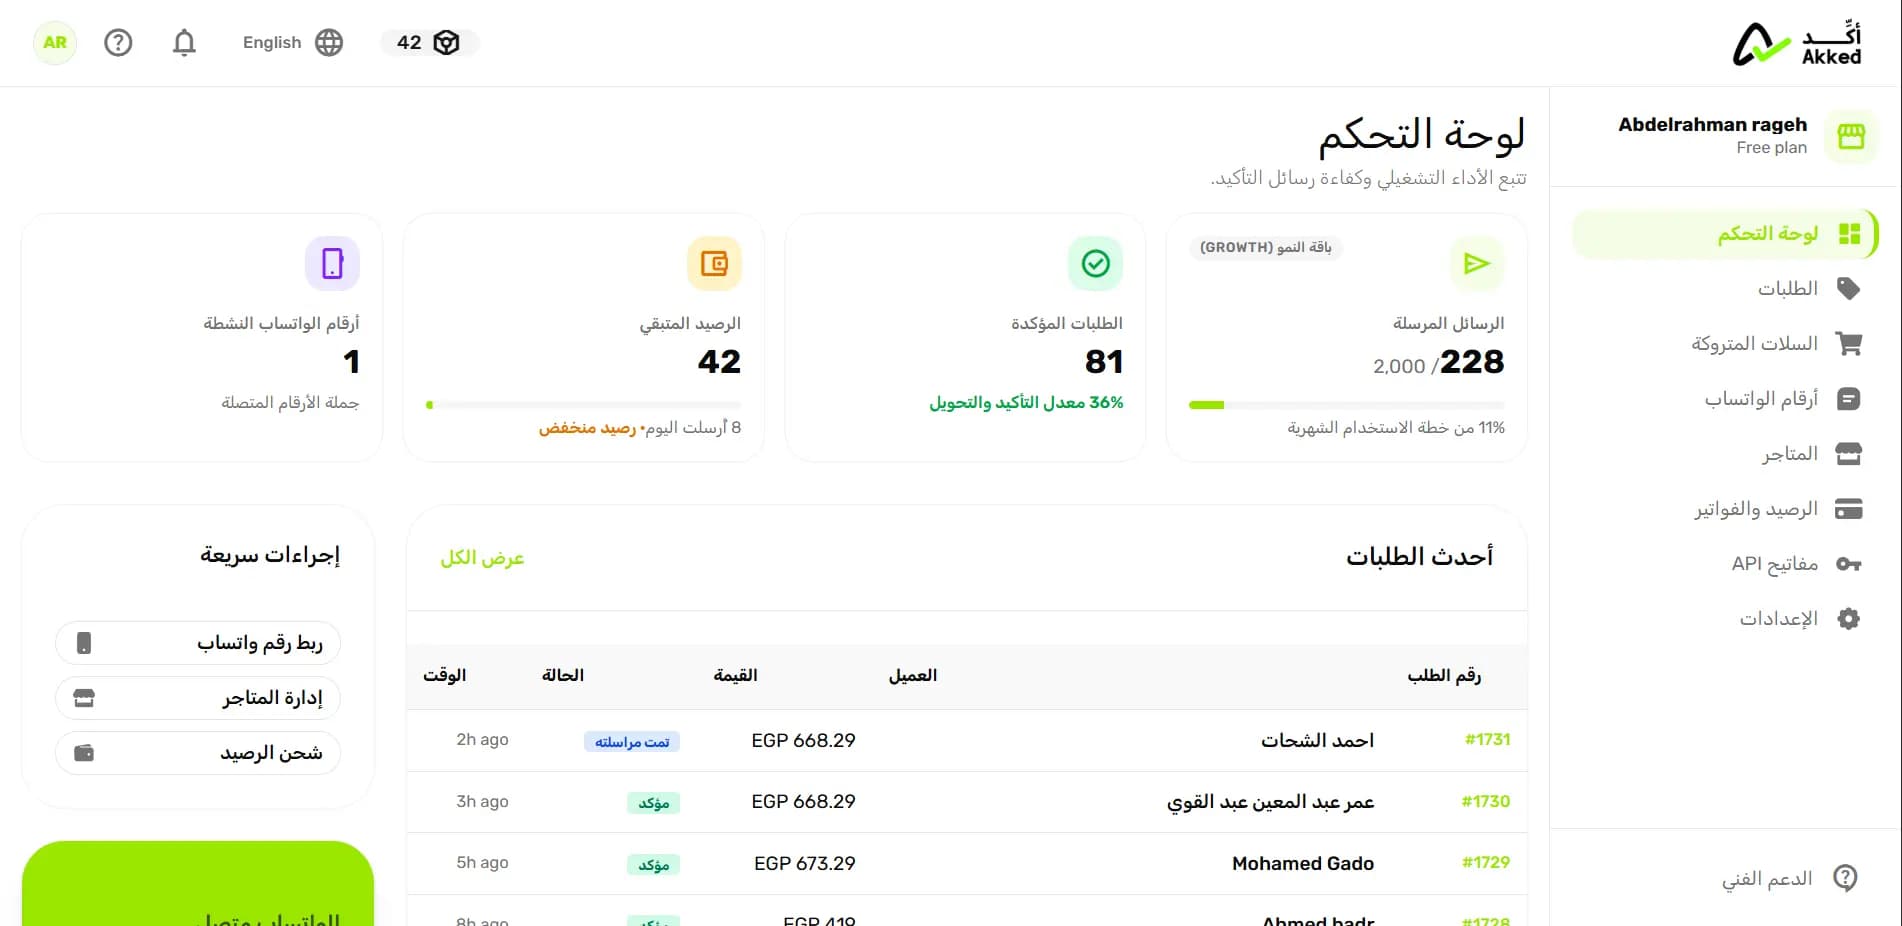Screen dimensions: 1902x926
Task: Click مؤكد status badge in order #1730 row
Action: [654, 803]
